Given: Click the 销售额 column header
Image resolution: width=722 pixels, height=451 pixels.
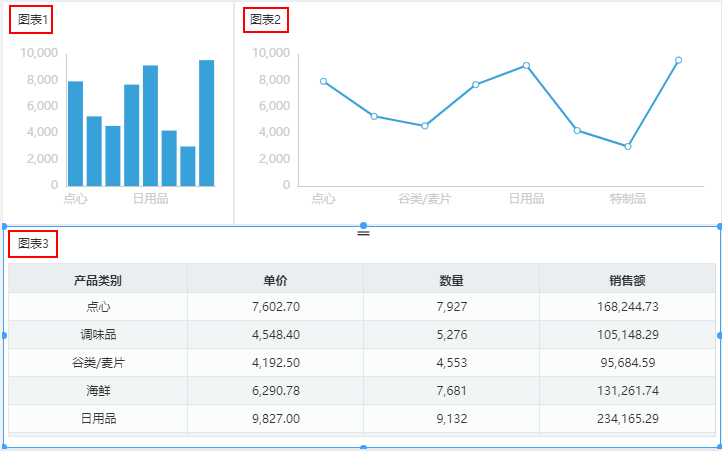Looking at the screenshot, I should tap(627, 278).
